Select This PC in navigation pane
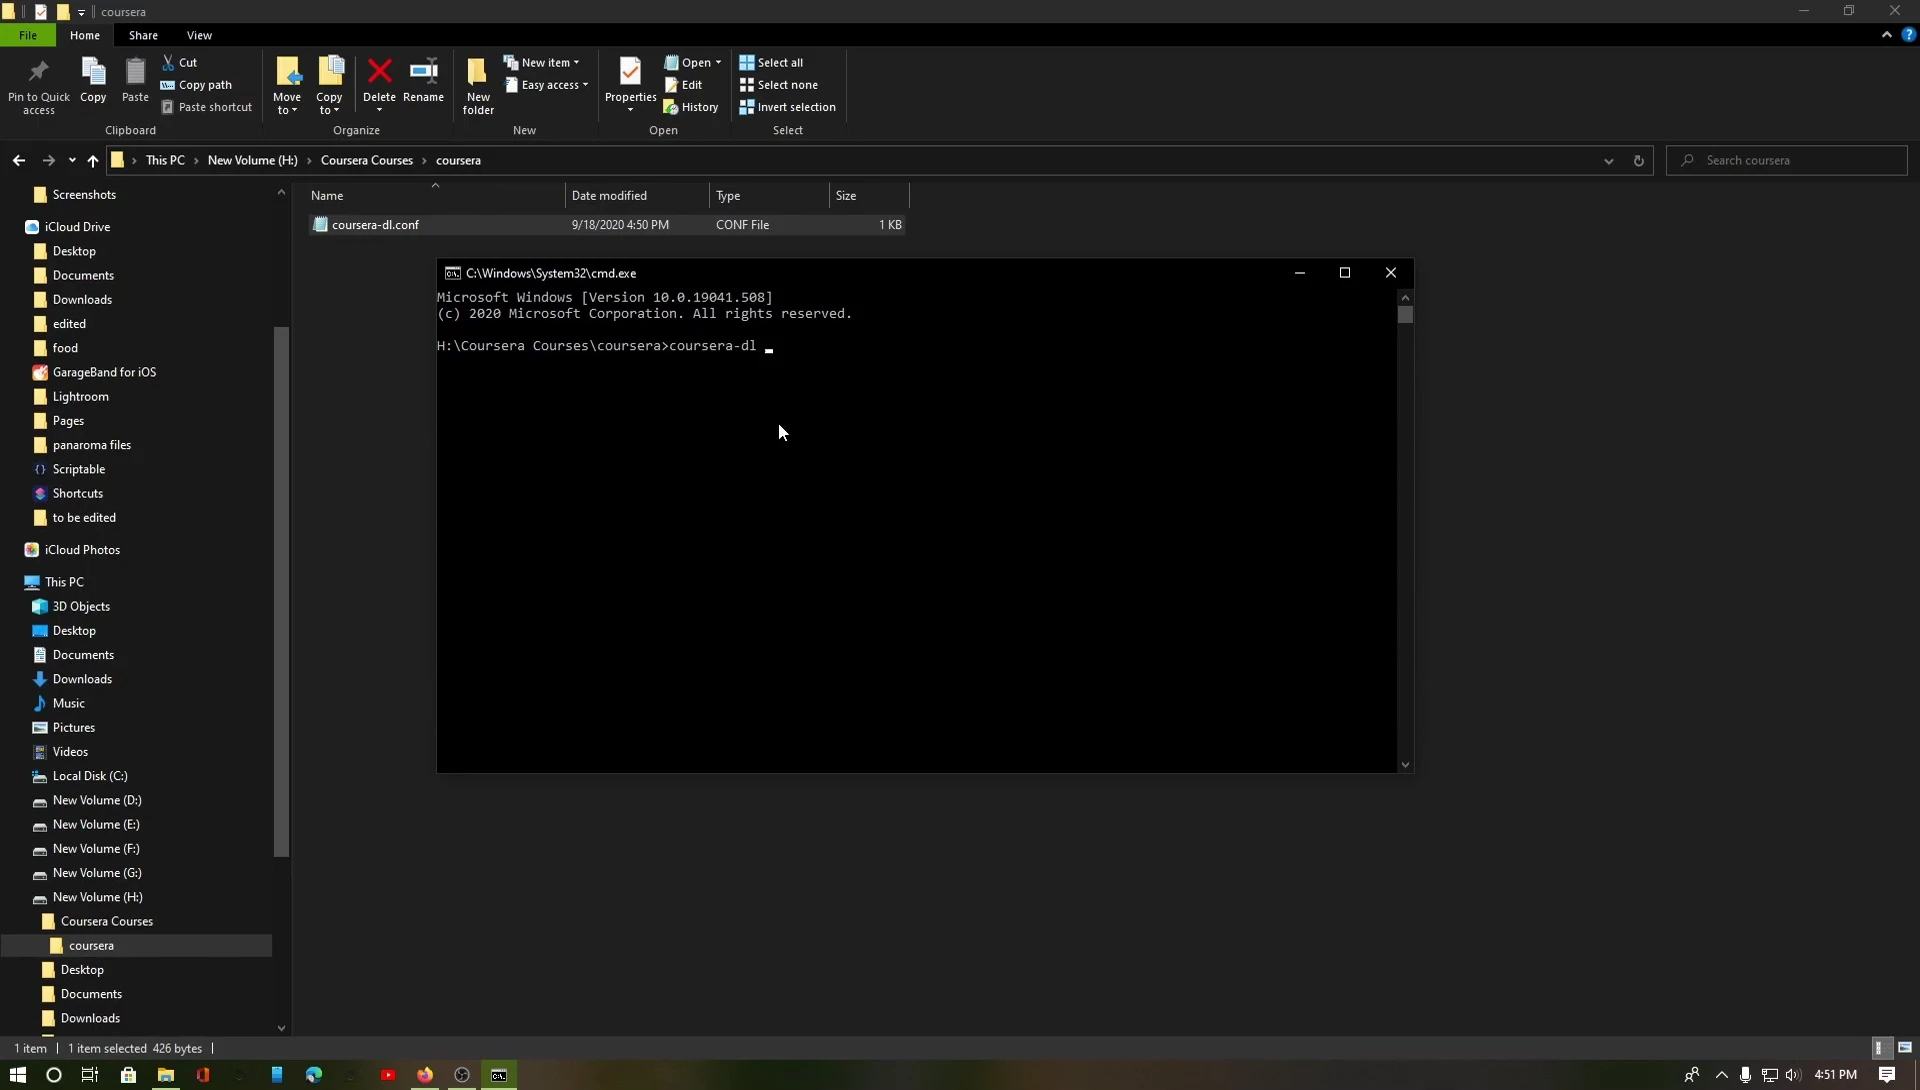Image resolution: width=1920 pixels, height=1090 pixels. (x=64, y=582)
